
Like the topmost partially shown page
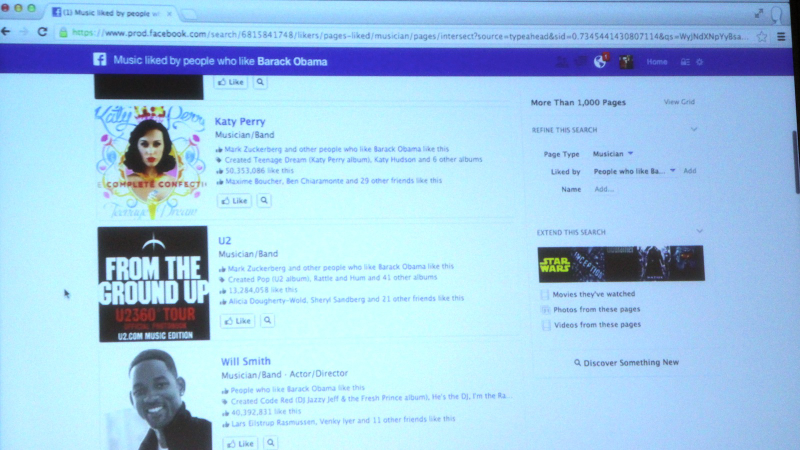(x=231, y=82)
